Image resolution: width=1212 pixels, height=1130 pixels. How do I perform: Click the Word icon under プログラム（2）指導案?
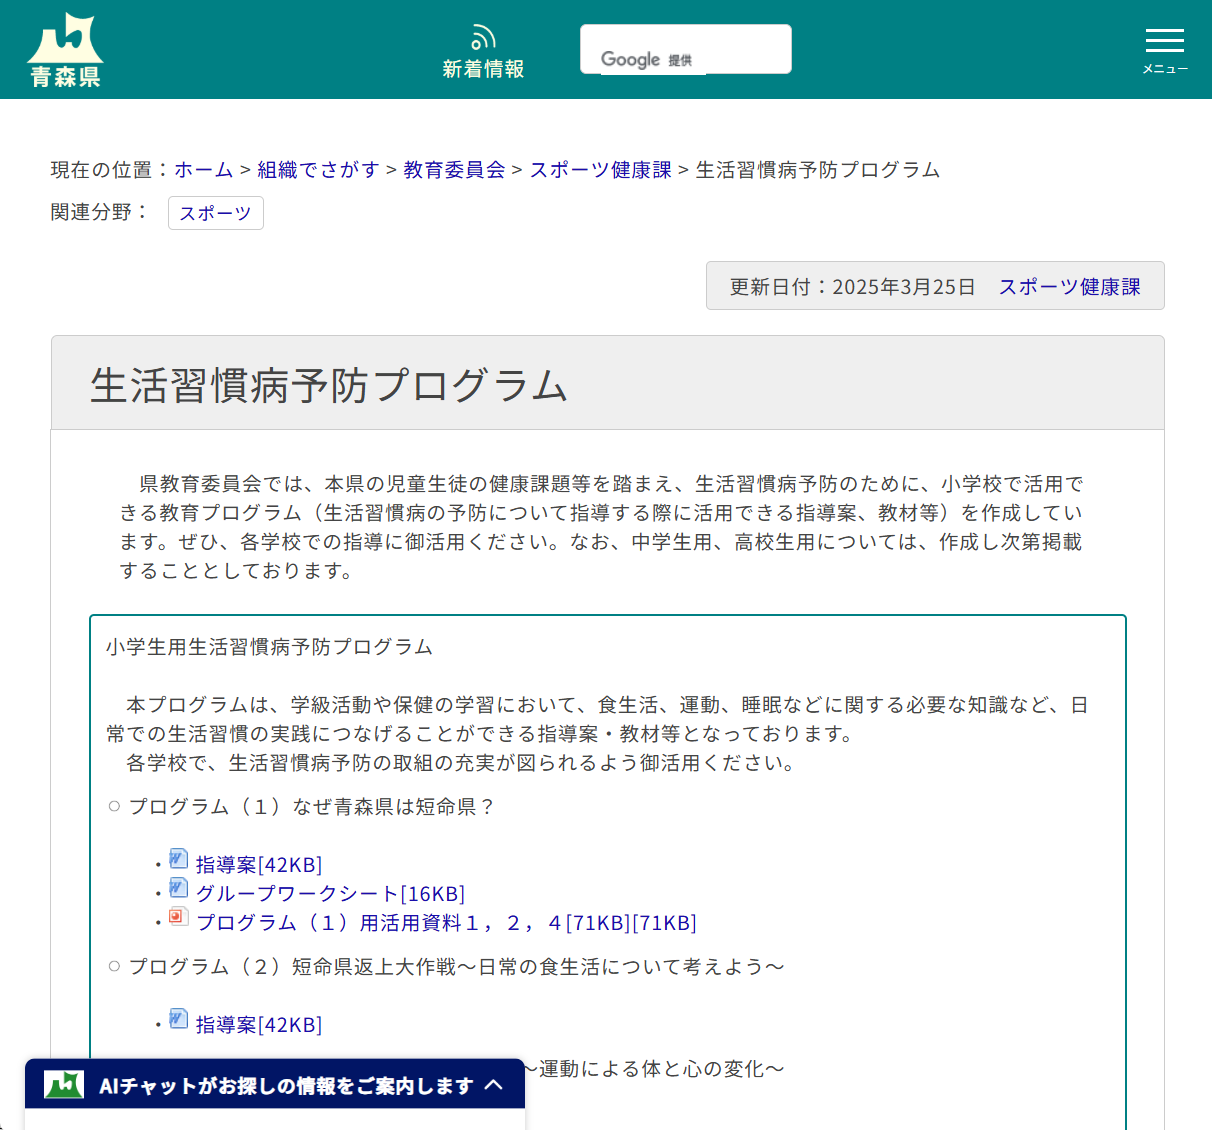pyautogui.click(x=177, y=1018)
